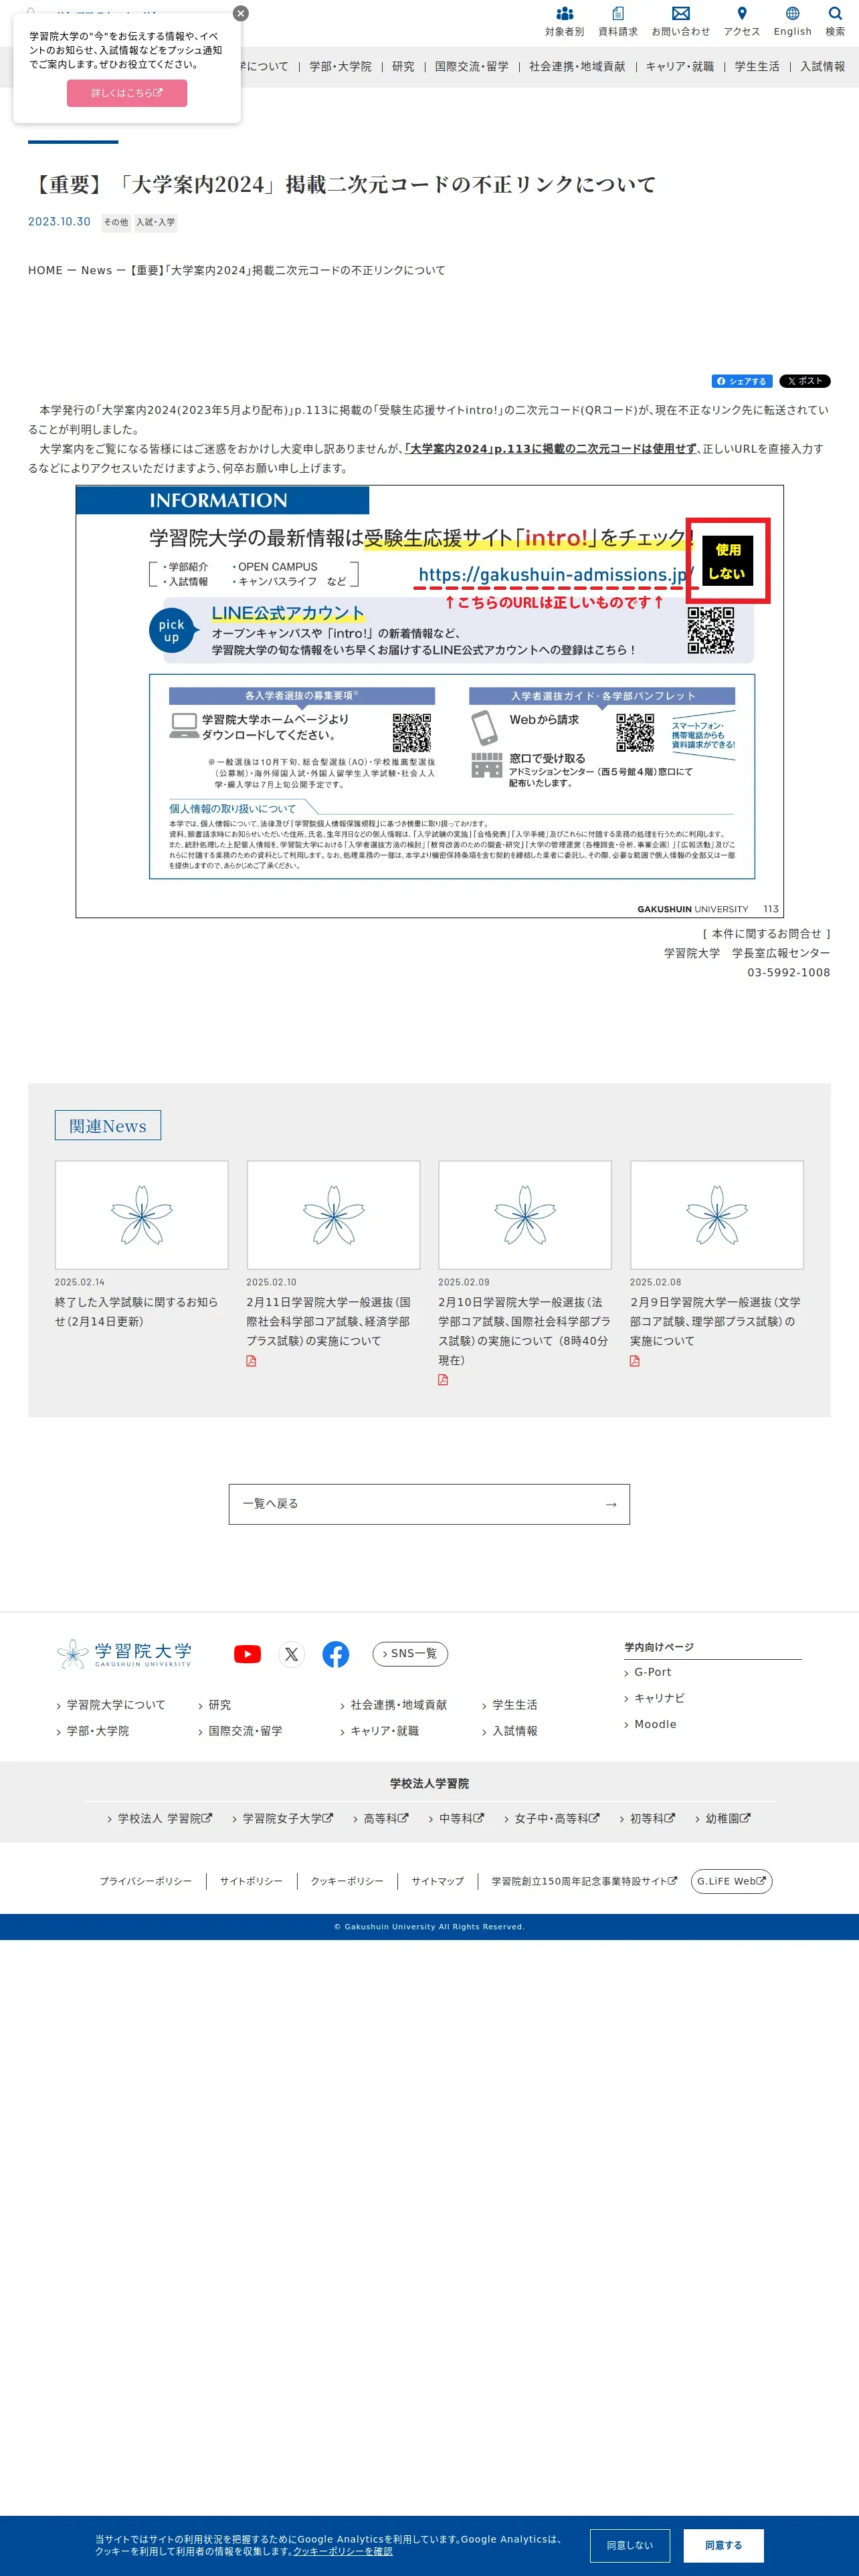
Task: Open the G-Port link
Action: click(653, 1672)
